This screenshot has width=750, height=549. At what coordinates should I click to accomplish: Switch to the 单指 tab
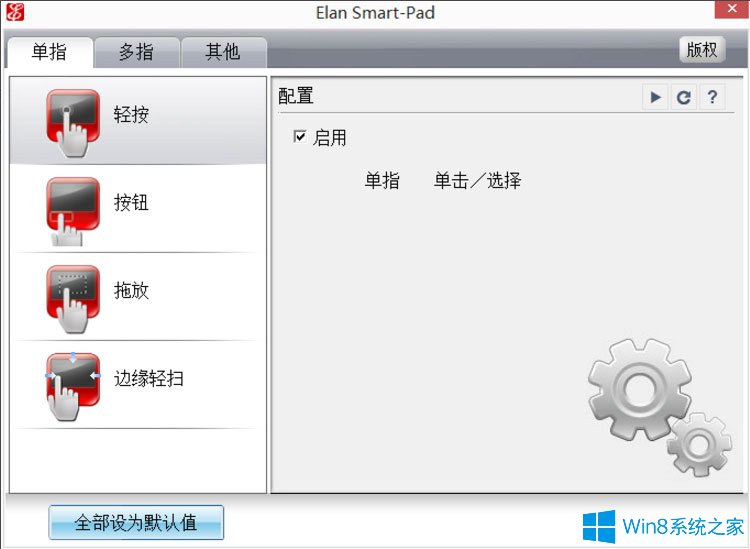49,52
